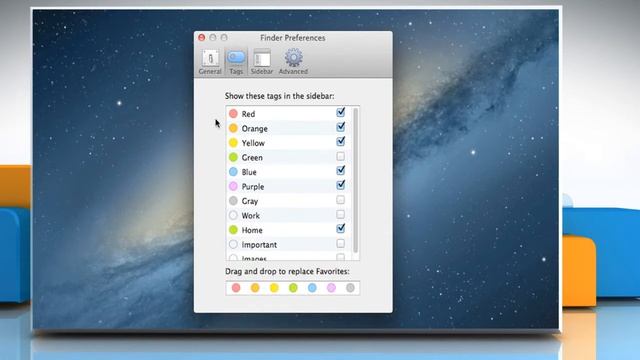Select the Yellow tag name

click(253, 143)
